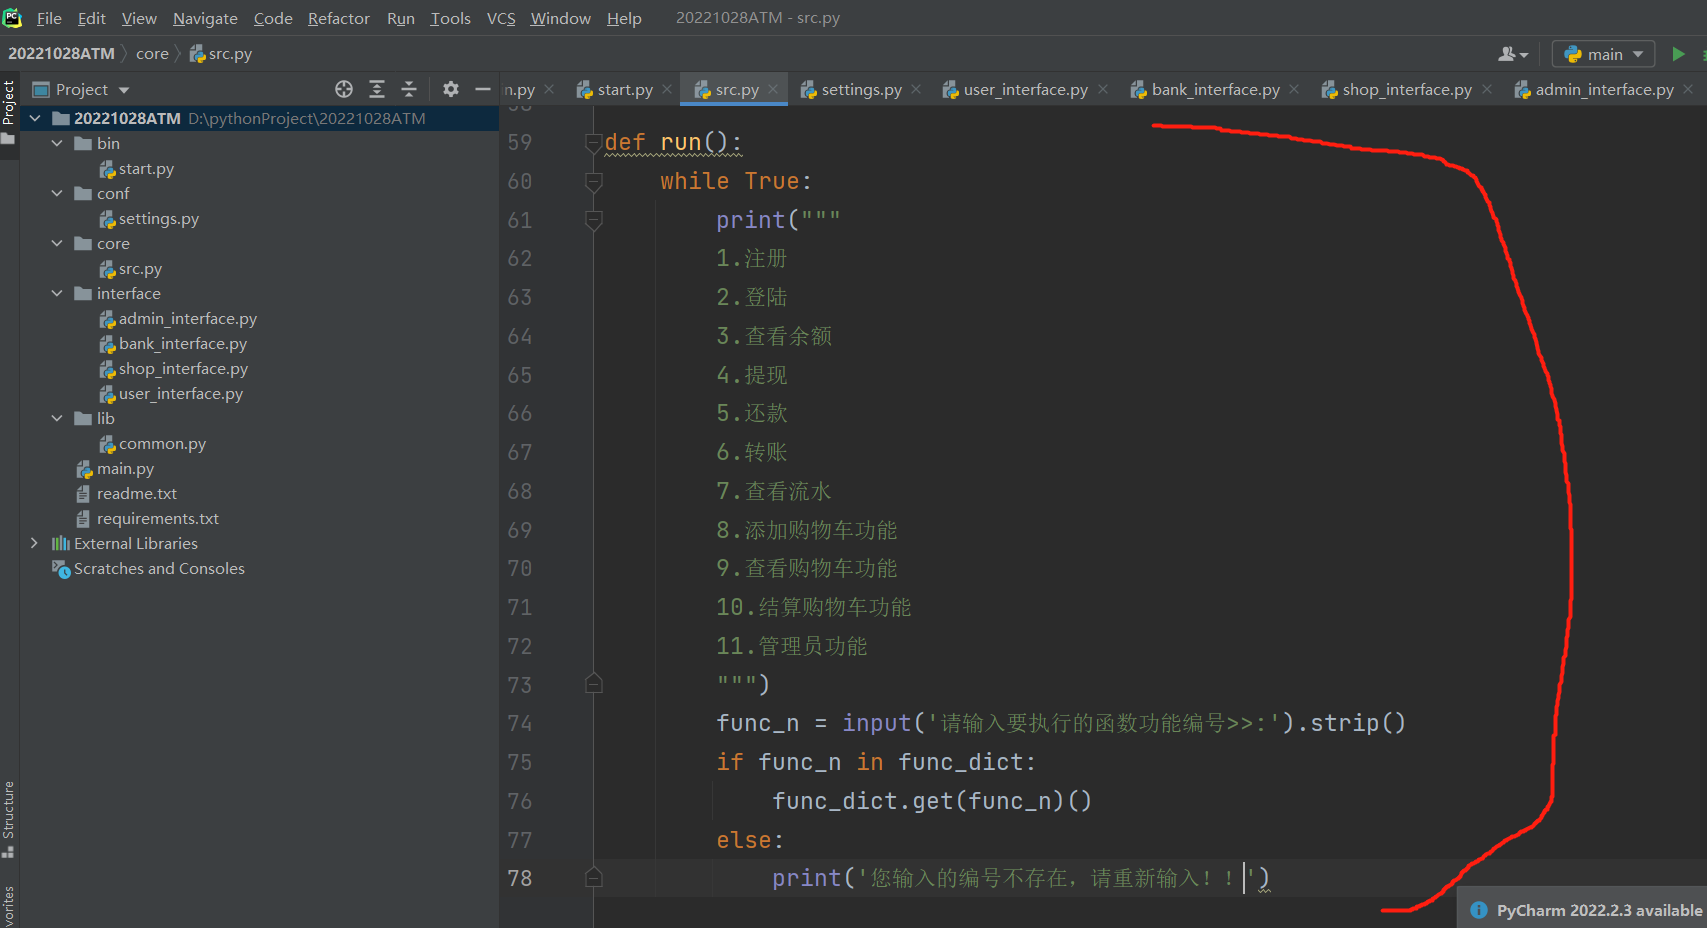Click the Select Opened File target icon
This screenshot has width=1707, height=928.
344,89
